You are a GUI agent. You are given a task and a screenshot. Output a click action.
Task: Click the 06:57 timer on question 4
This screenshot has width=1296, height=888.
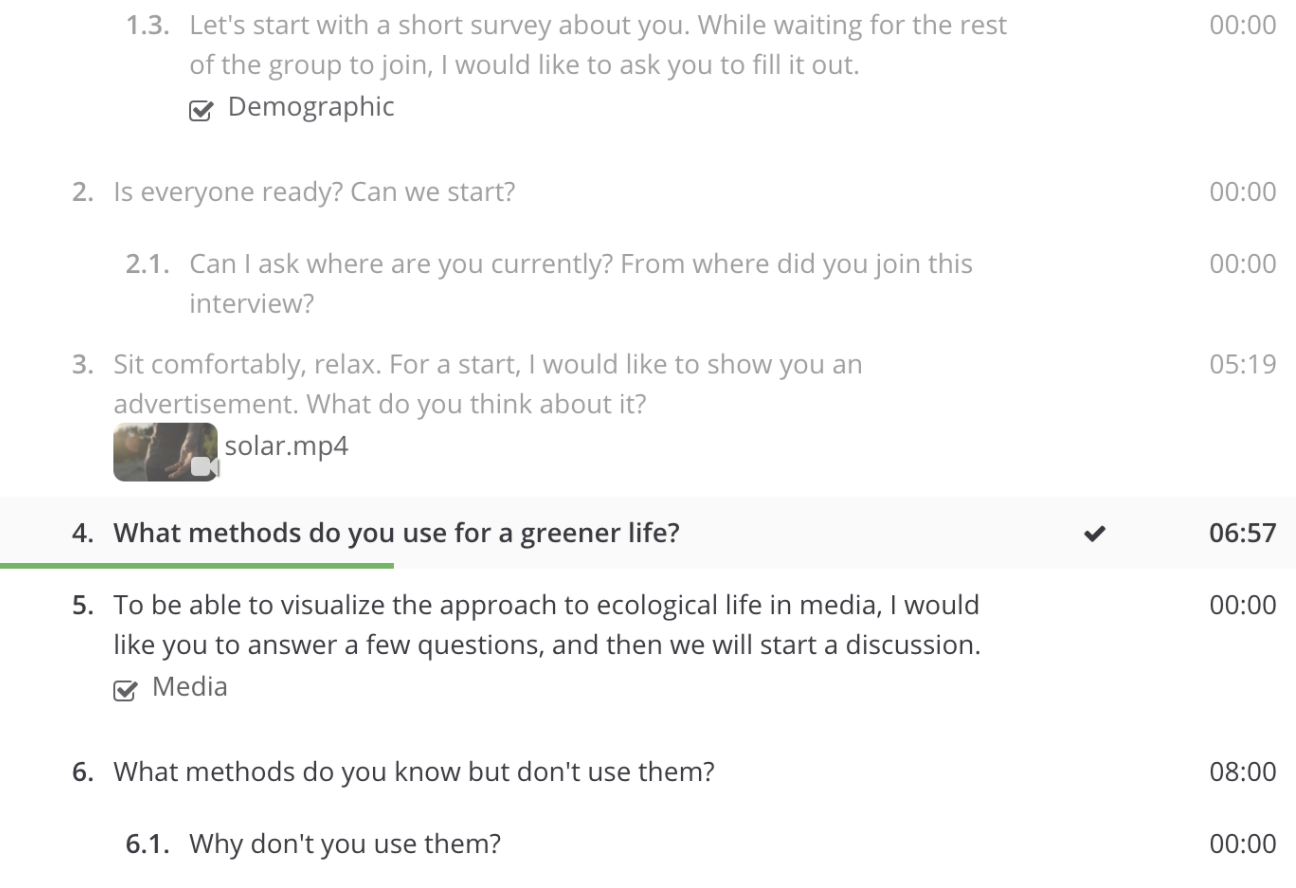1243,533
